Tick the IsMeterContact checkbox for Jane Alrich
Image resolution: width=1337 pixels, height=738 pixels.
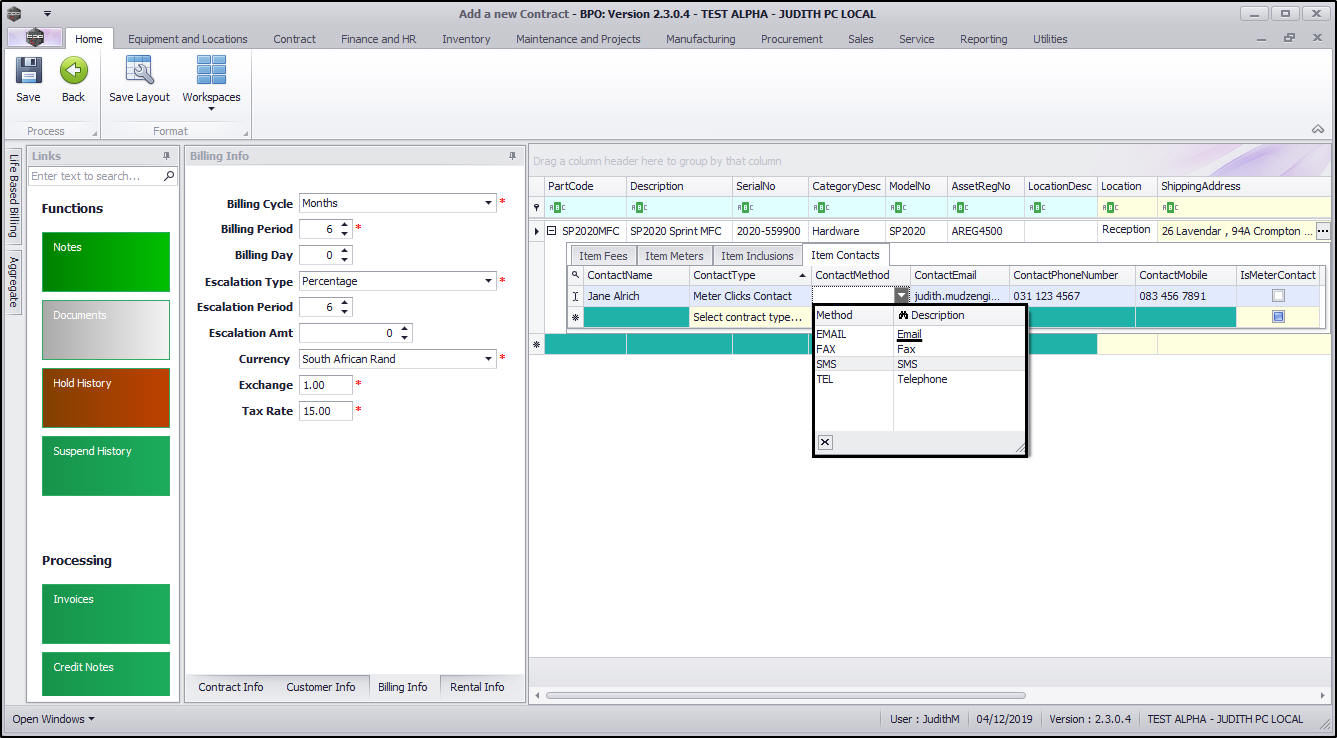pyautogui.click(x=1278, y=296)
